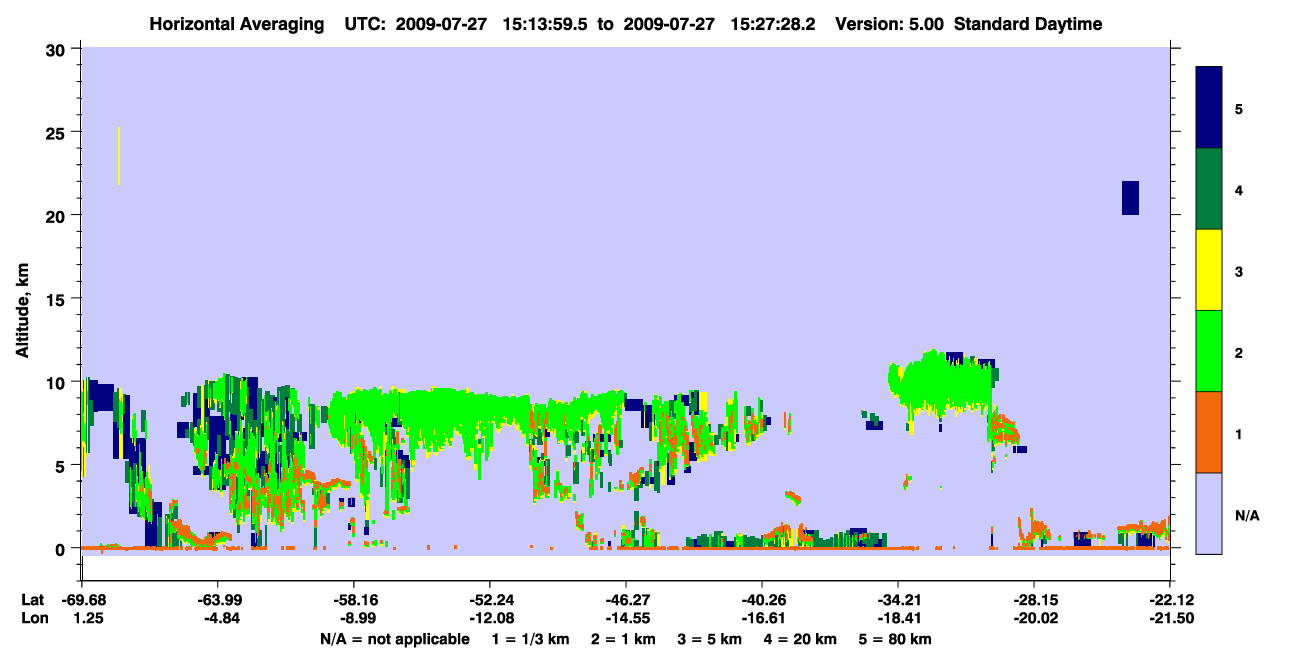This screenshot has width=1300, height=667.
Task: Click the 30 tick label on altitude axis
Action: pyautogui.click(x=58, y=49)
